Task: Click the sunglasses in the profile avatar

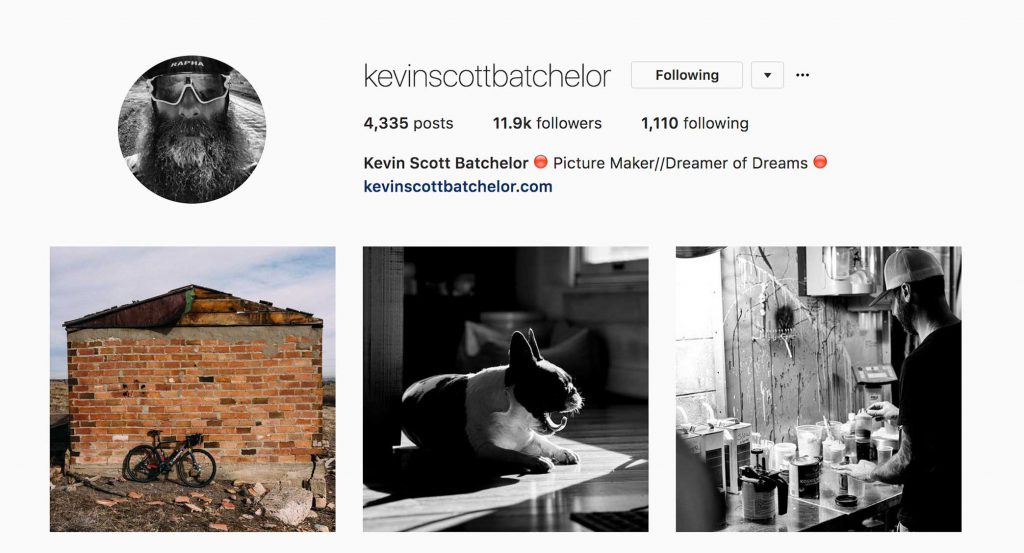Action: [x=189, y=89]
